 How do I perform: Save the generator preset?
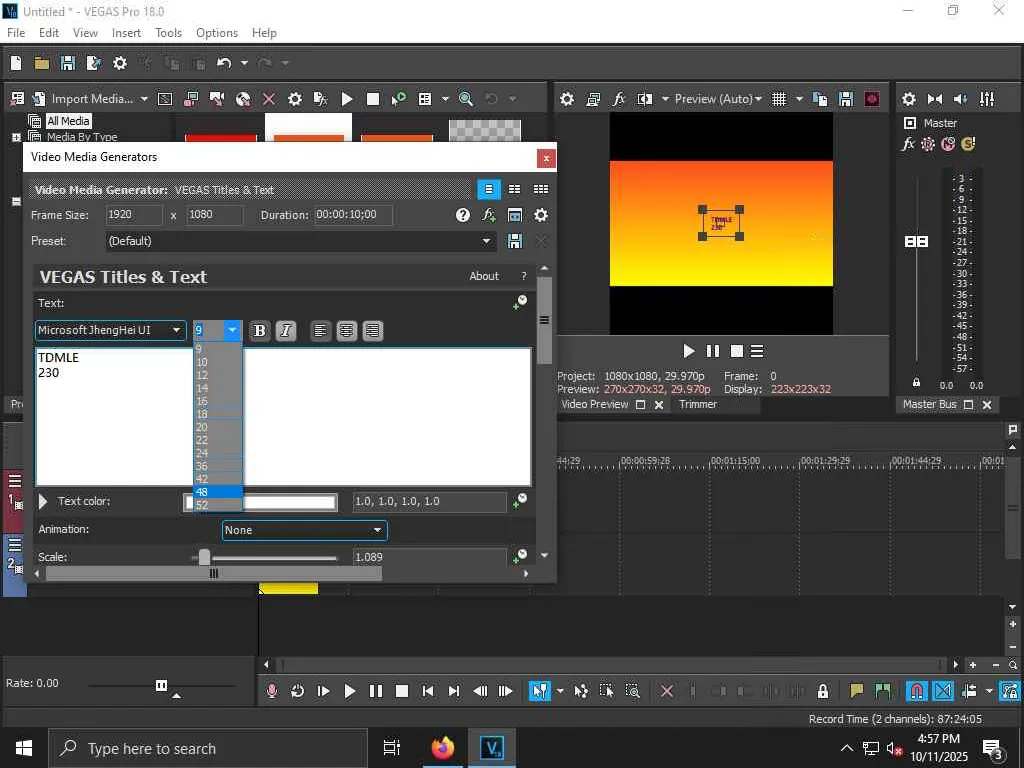(x=515, y=241)
